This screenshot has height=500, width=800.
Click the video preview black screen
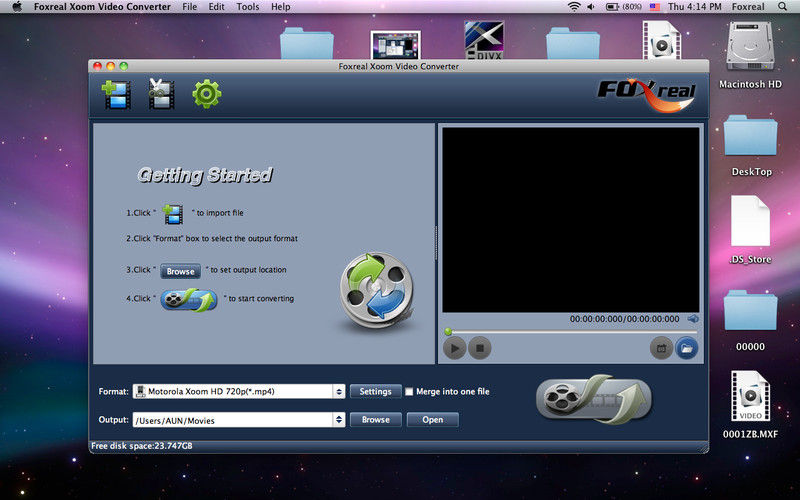pos(570,220)
